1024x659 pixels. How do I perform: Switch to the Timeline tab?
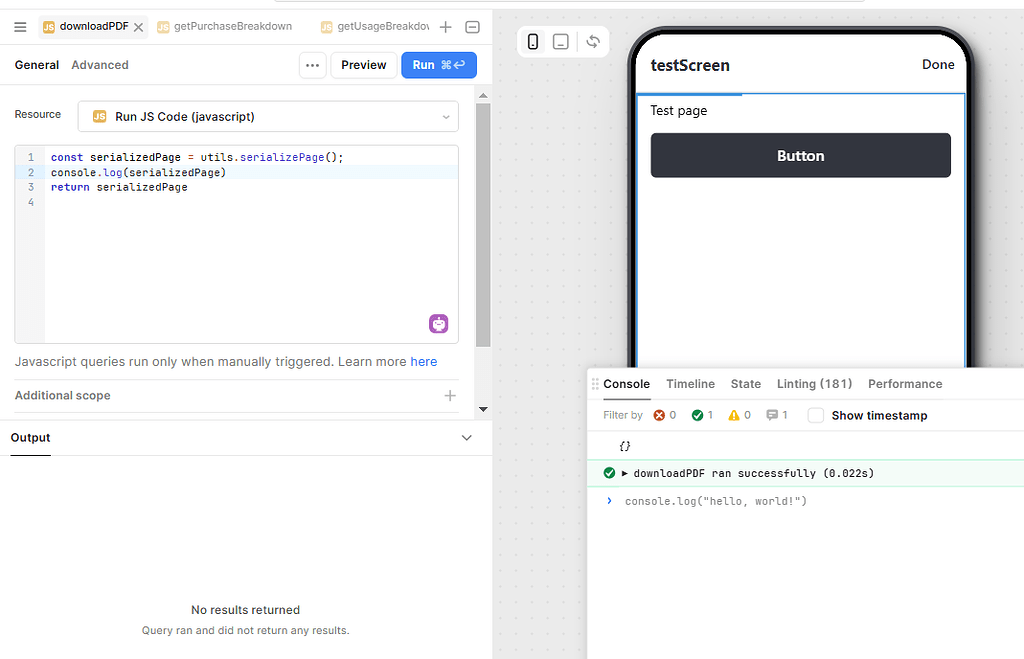coord(690,383)
